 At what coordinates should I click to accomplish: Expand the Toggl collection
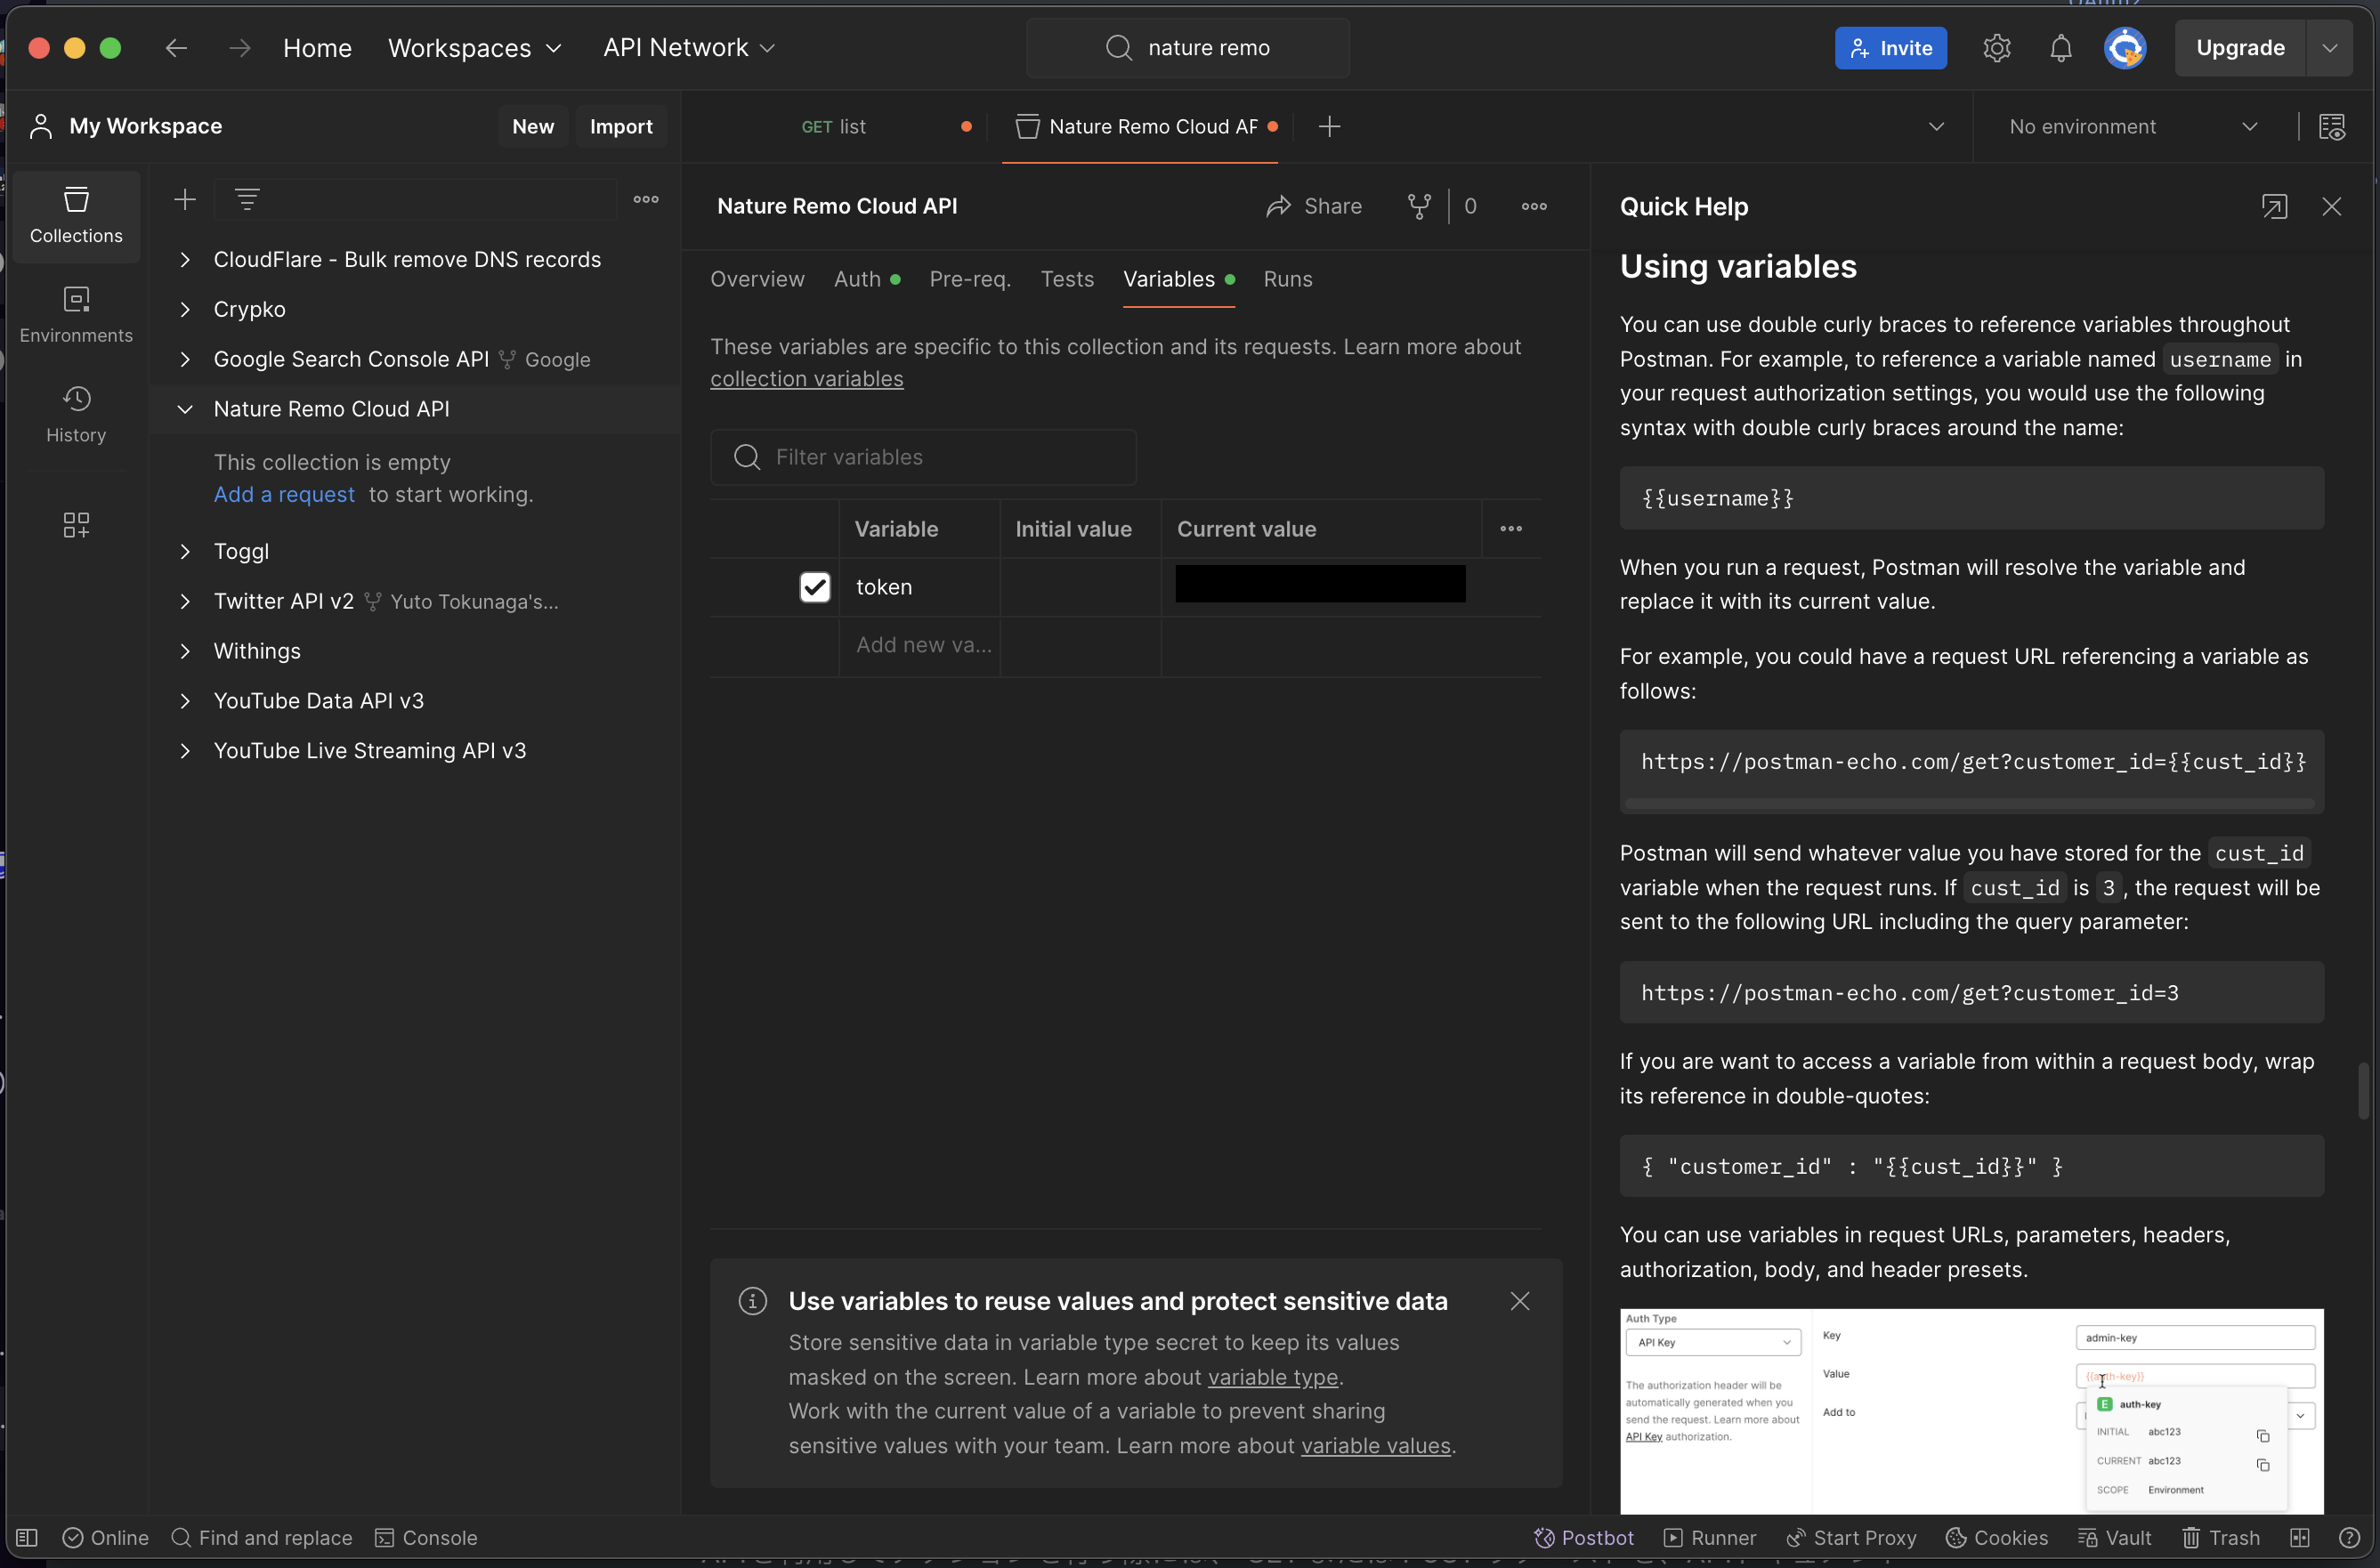pyautogui.click(x=185, y=551)
